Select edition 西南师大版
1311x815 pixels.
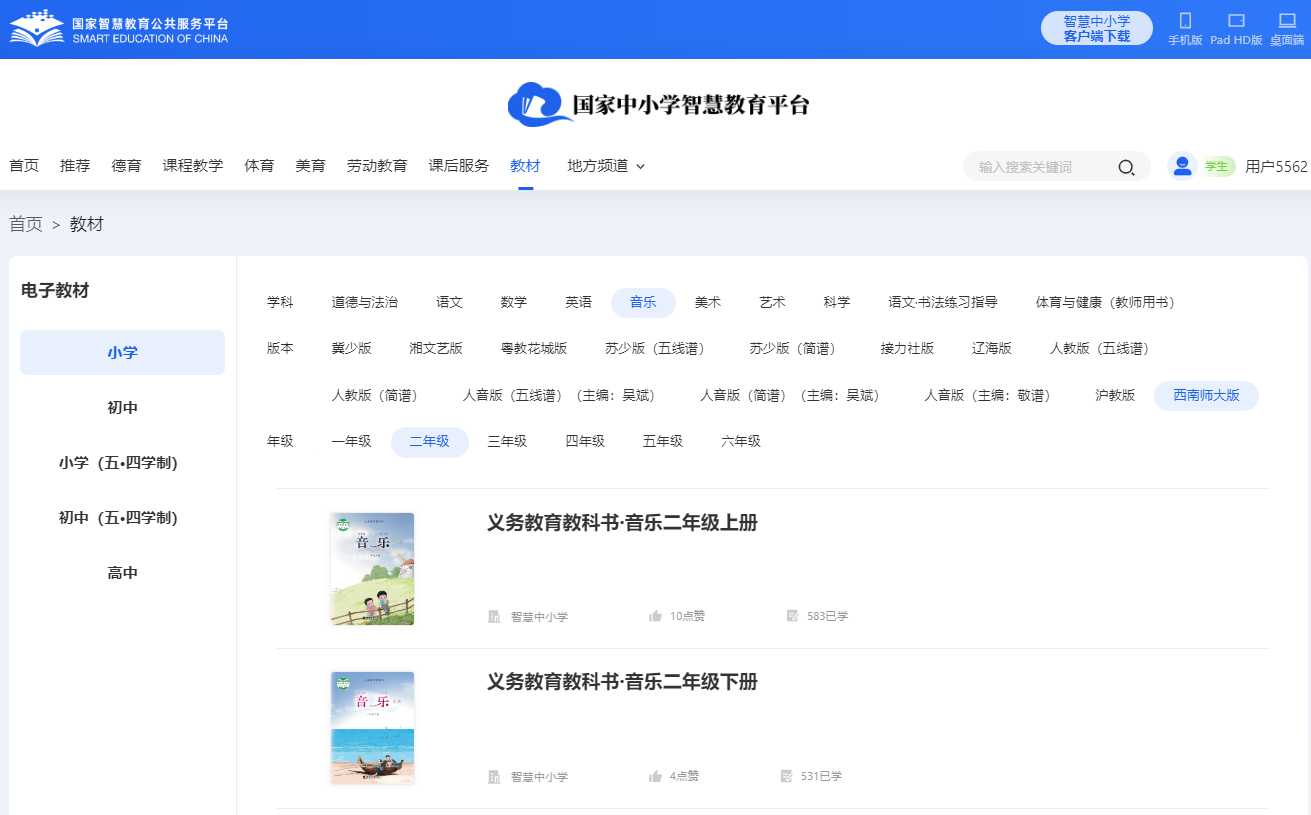(1206, 395)
